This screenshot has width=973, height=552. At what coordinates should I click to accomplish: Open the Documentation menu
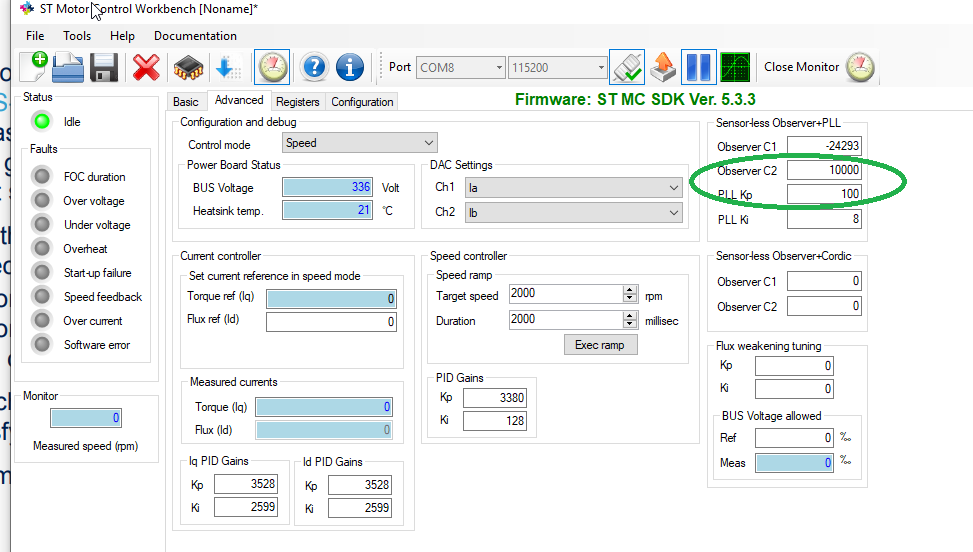[x=195, y=36]
